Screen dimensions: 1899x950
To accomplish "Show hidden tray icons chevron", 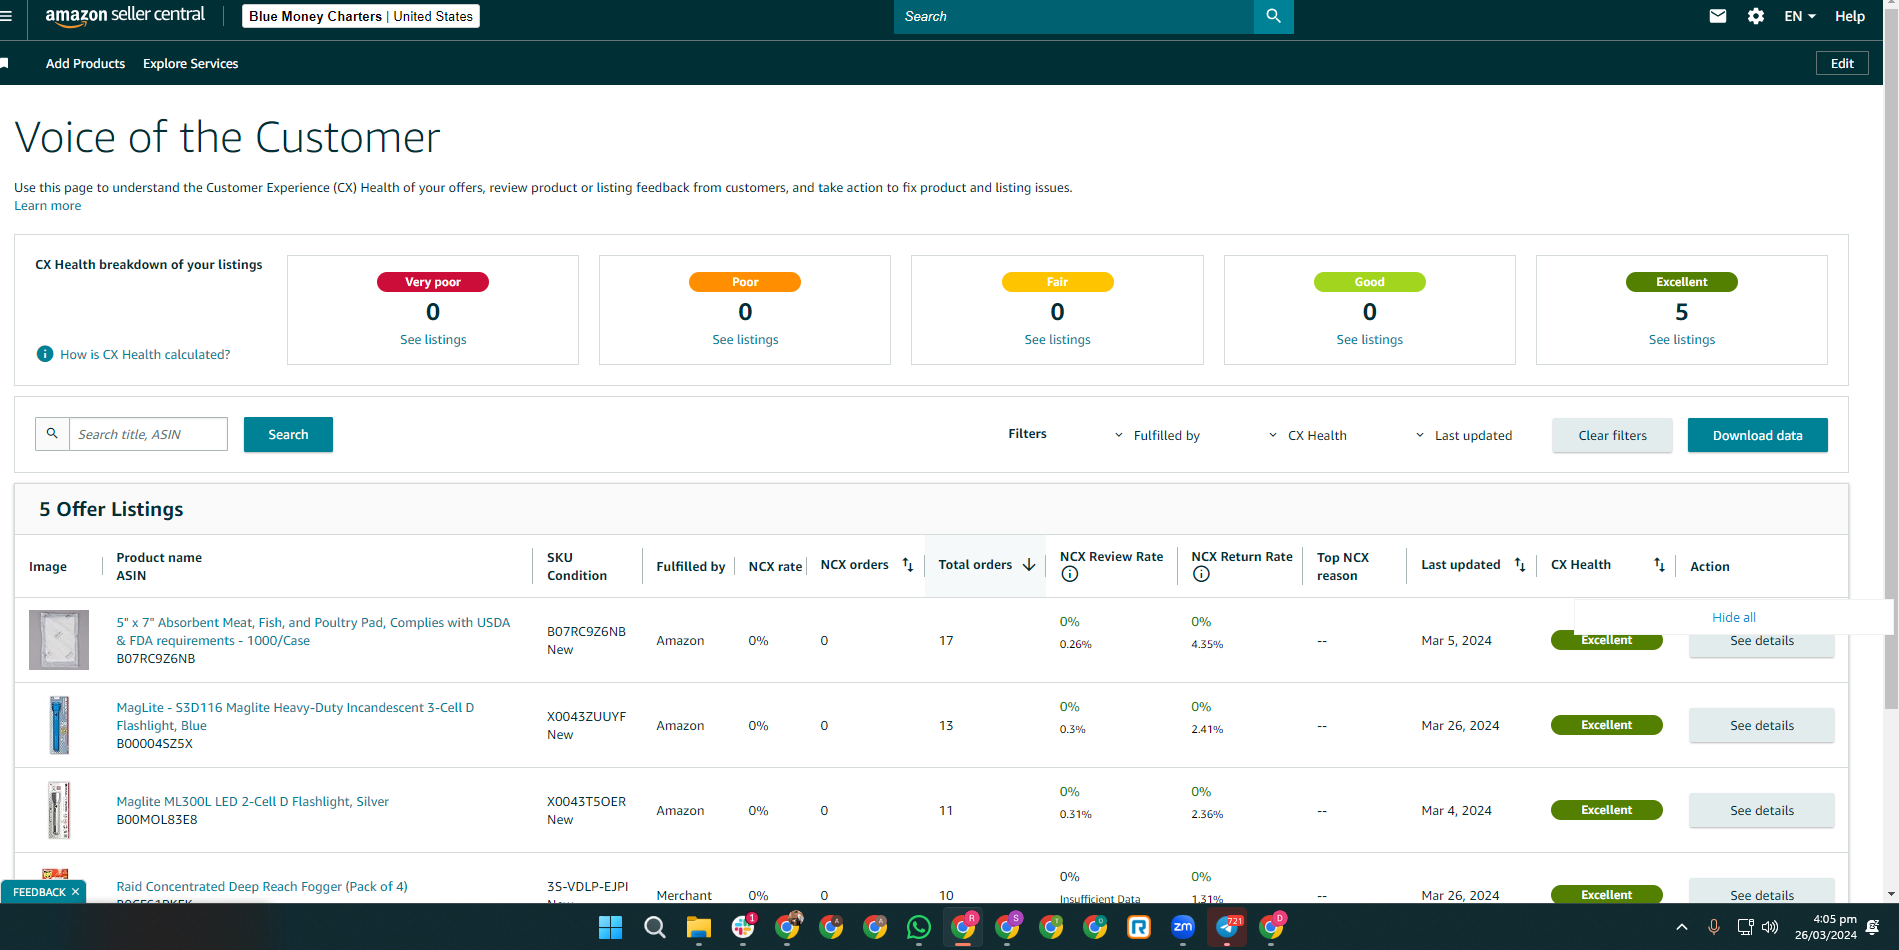I will [1682, 927].
